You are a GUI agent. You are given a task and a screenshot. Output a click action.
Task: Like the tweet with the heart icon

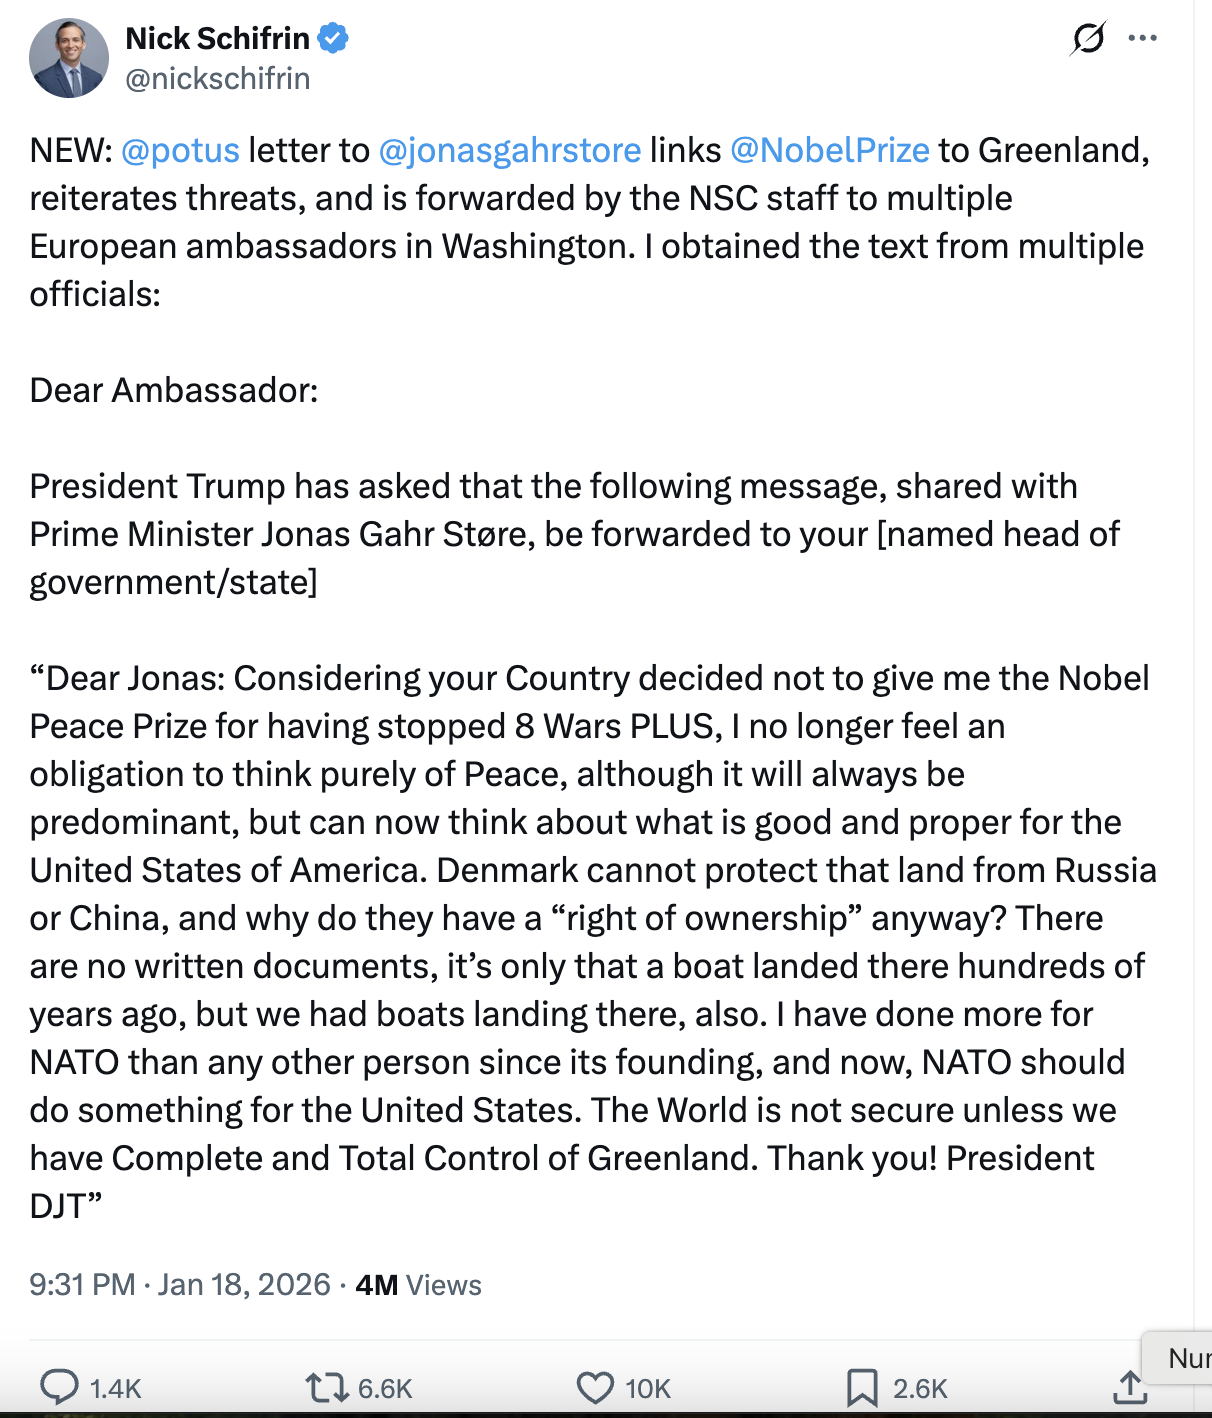click(595, 1388)
